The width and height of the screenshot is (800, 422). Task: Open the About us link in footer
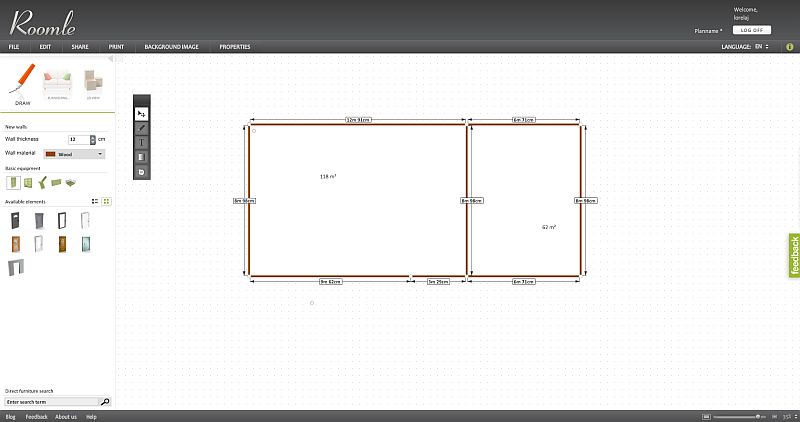[66, 417]
